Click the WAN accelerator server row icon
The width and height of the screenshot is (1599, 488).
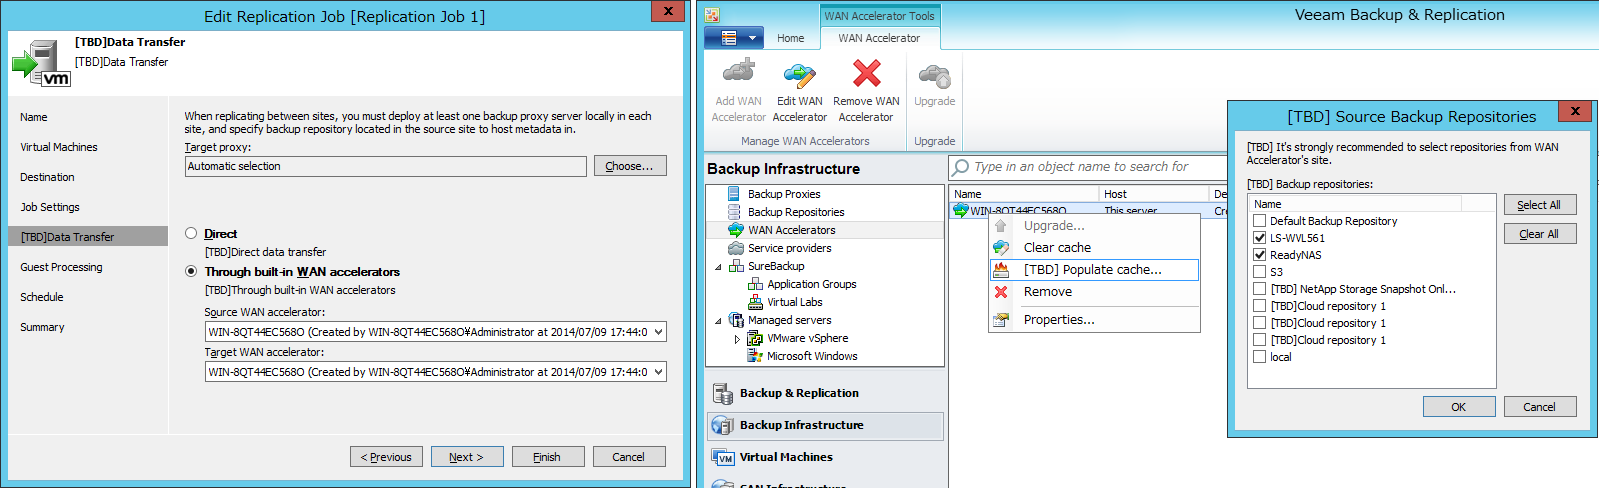[961, 210]
